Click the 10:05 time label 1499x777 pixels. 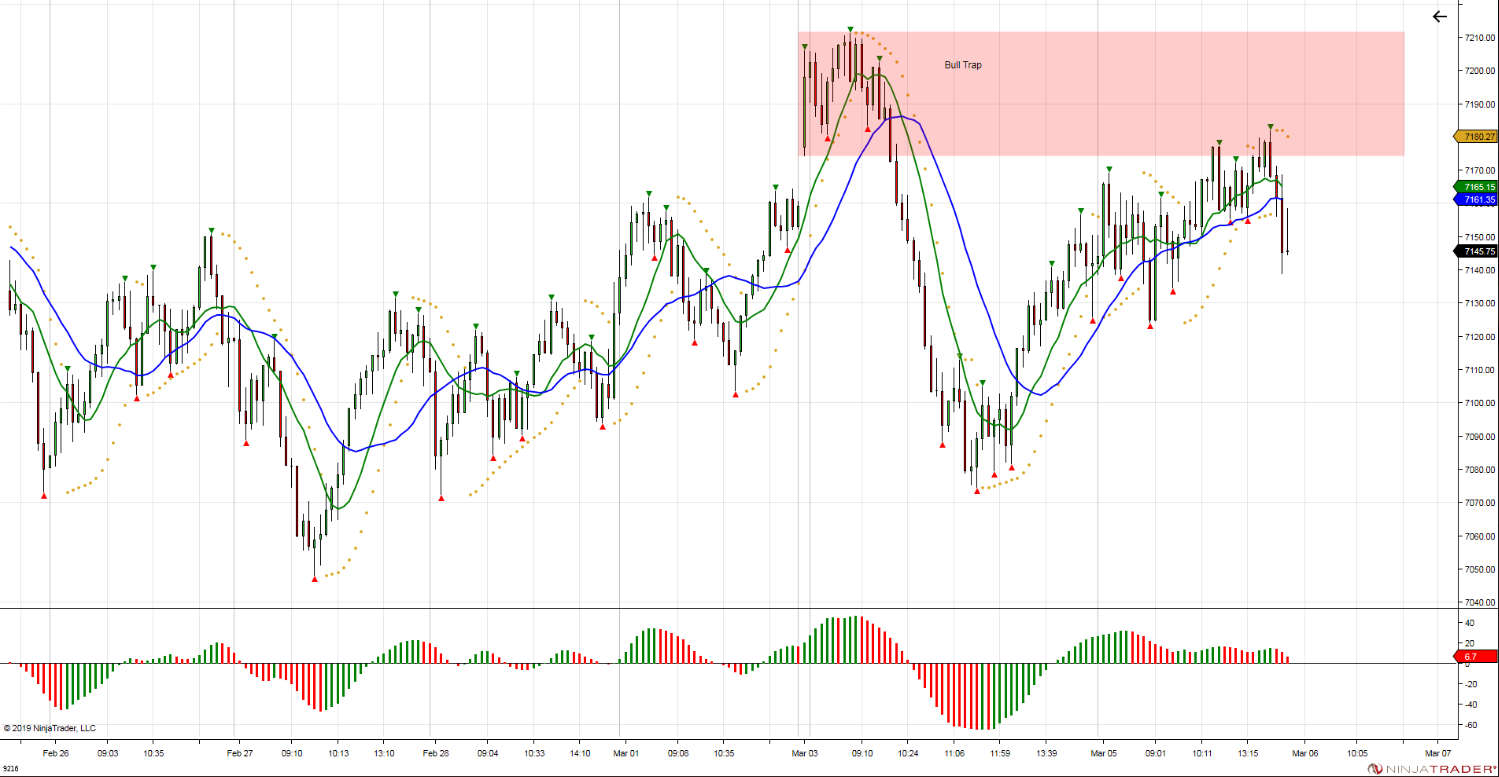[x=1356, y=753]
